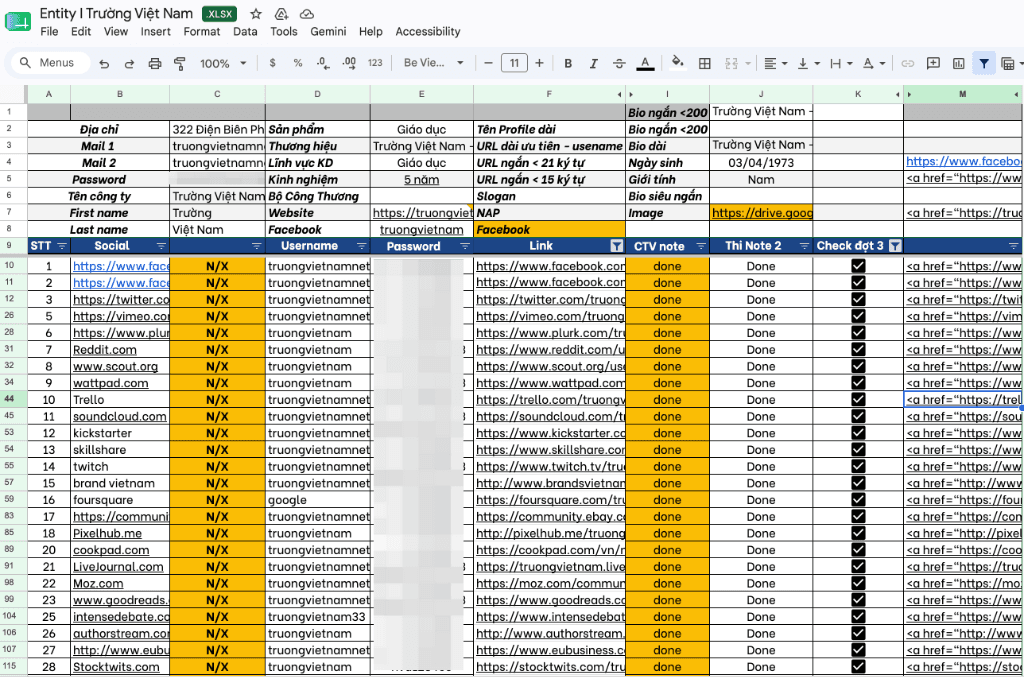
Task: Add a comment with comment icon
Action: (933, 63)
